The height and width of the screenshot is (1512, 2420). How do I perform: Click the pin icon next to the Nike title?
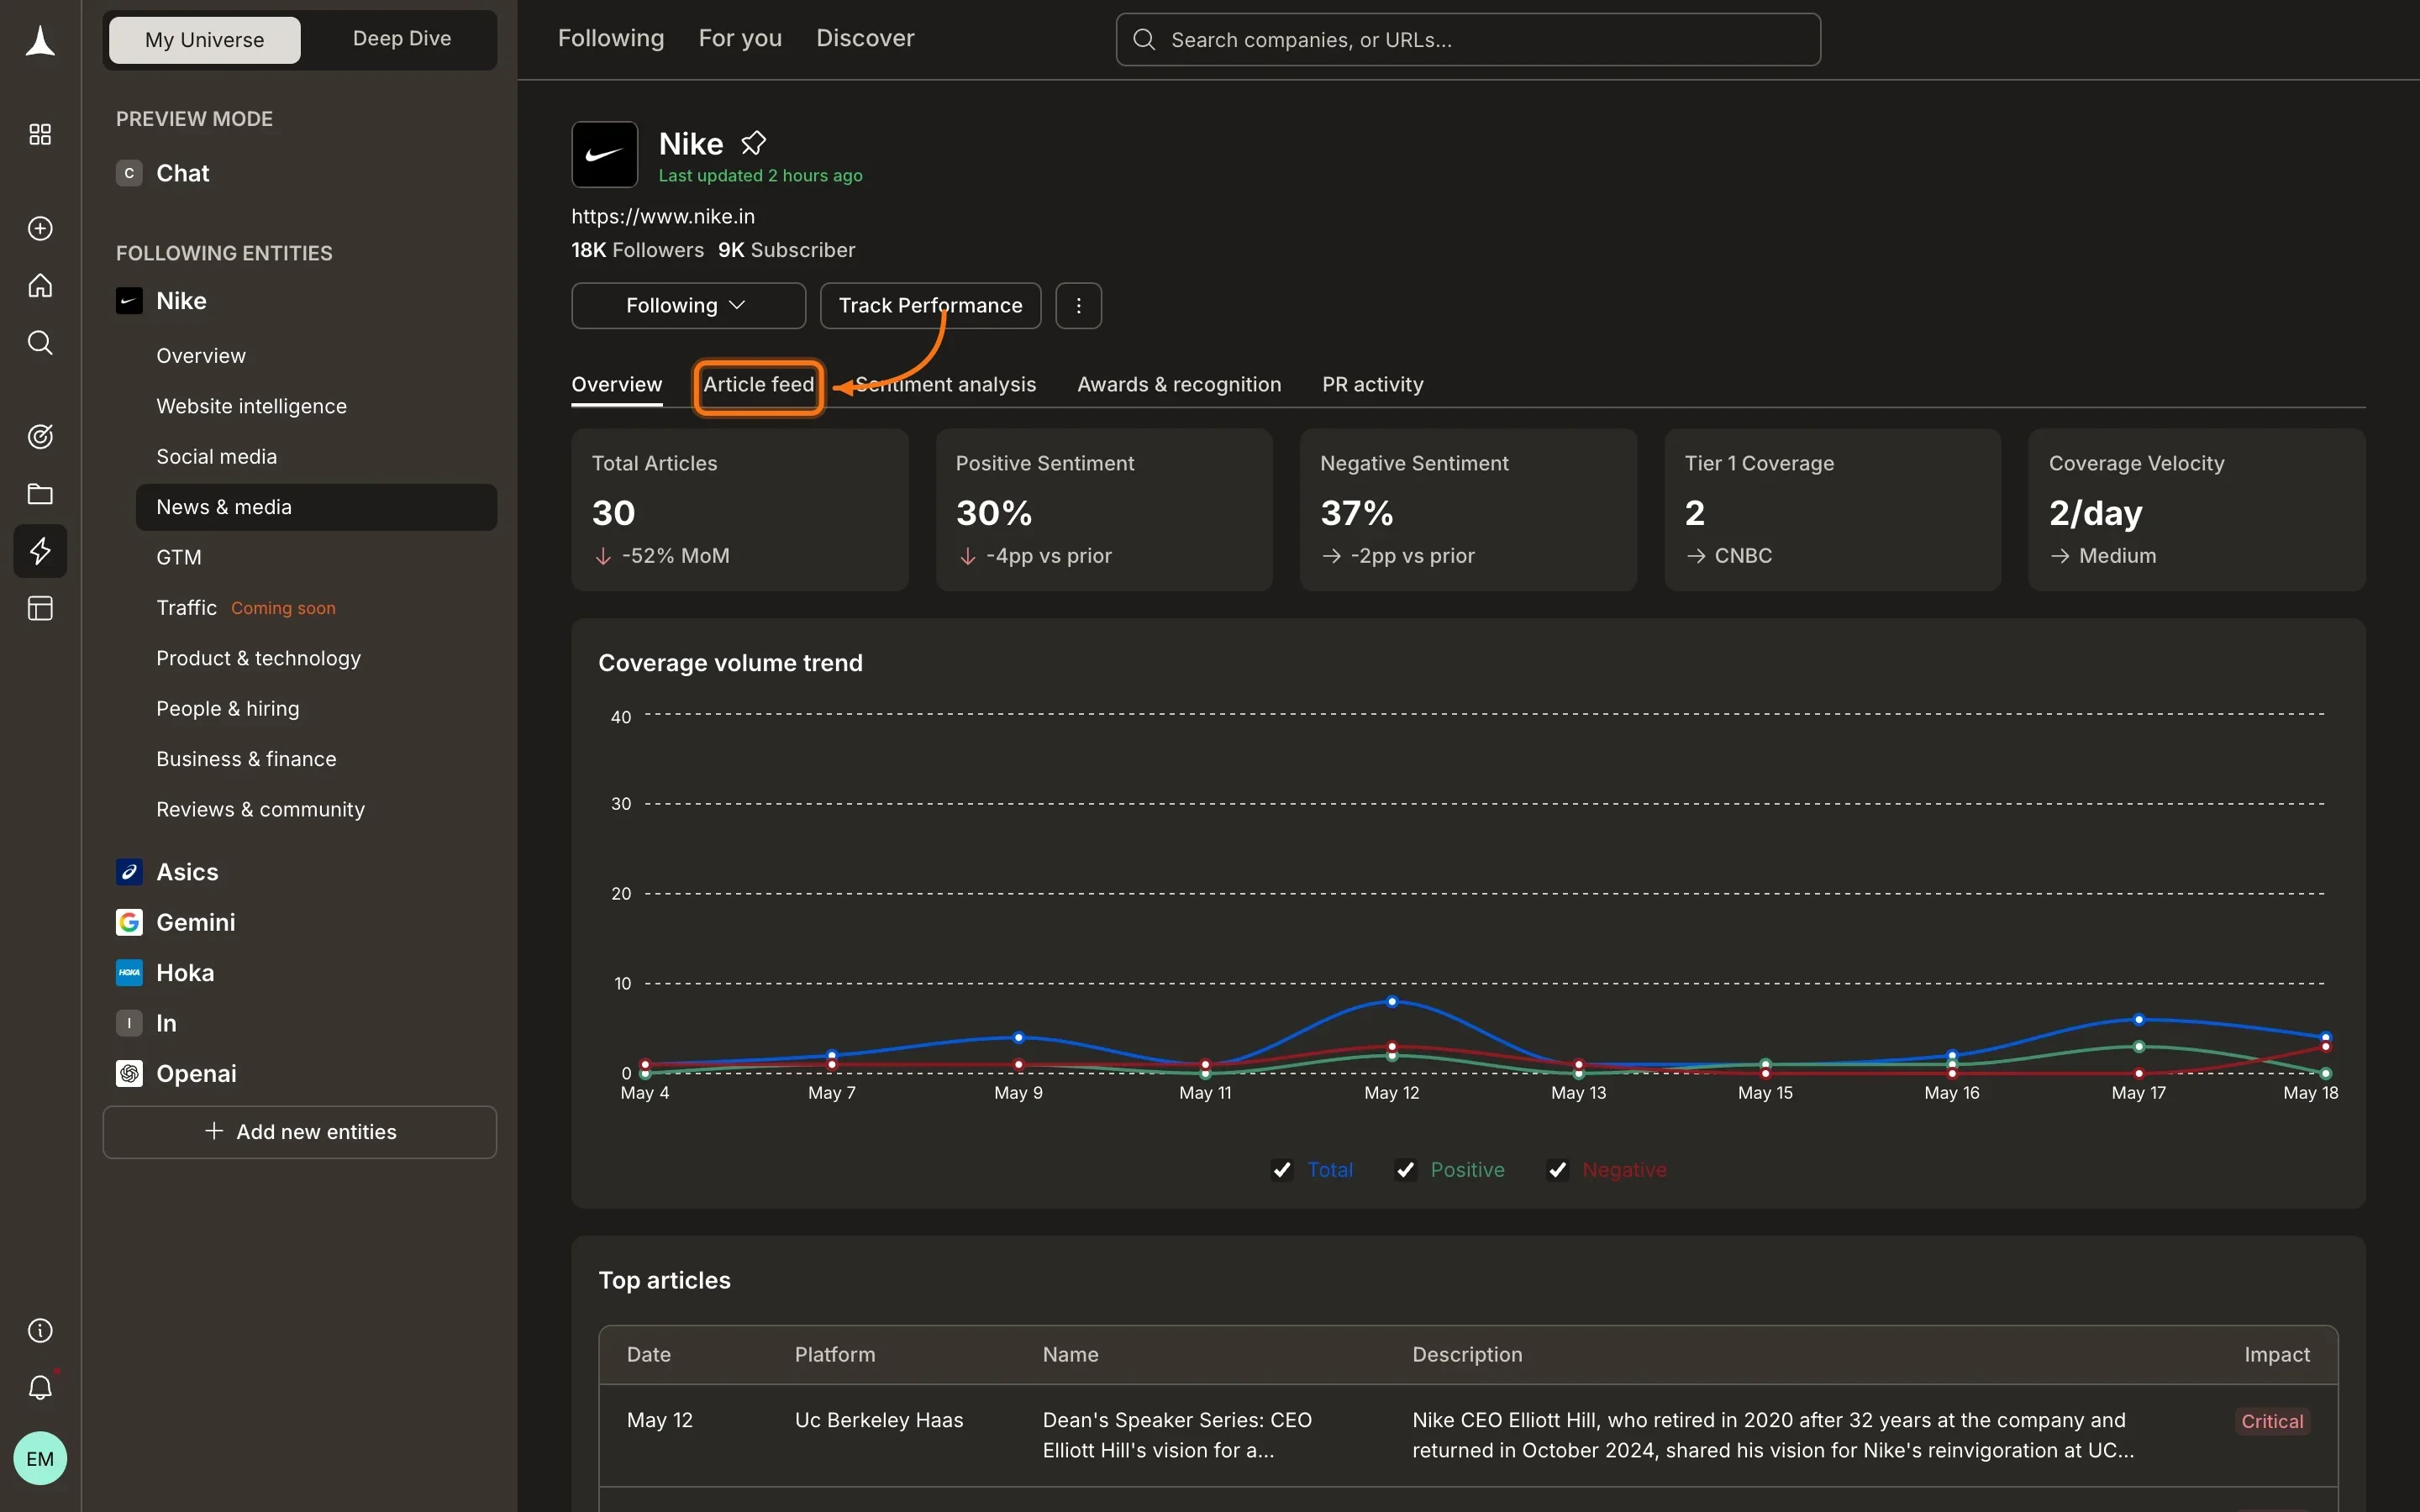coord(753,144)
